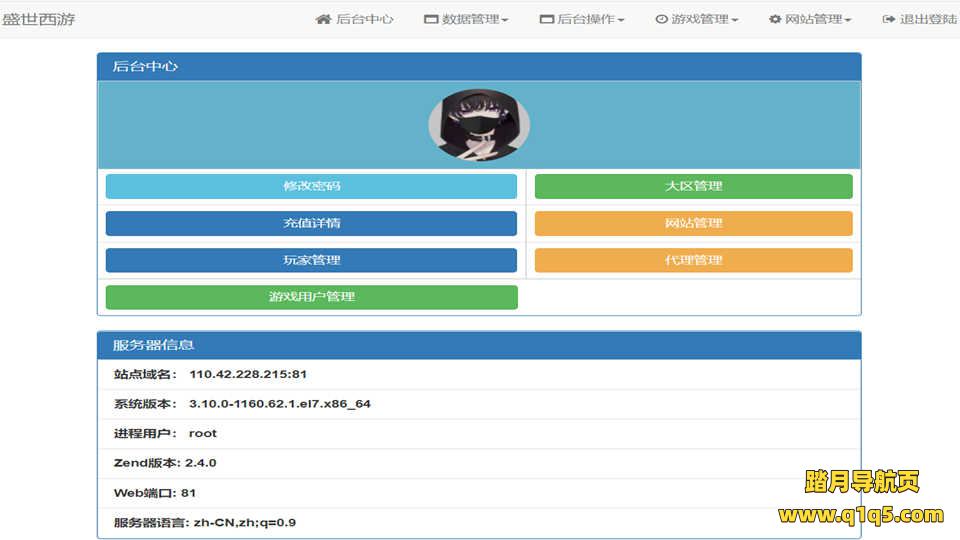Open the orange 网站管理 panel button
Viewport: 960px width, 540px height.
coord(693,223)
